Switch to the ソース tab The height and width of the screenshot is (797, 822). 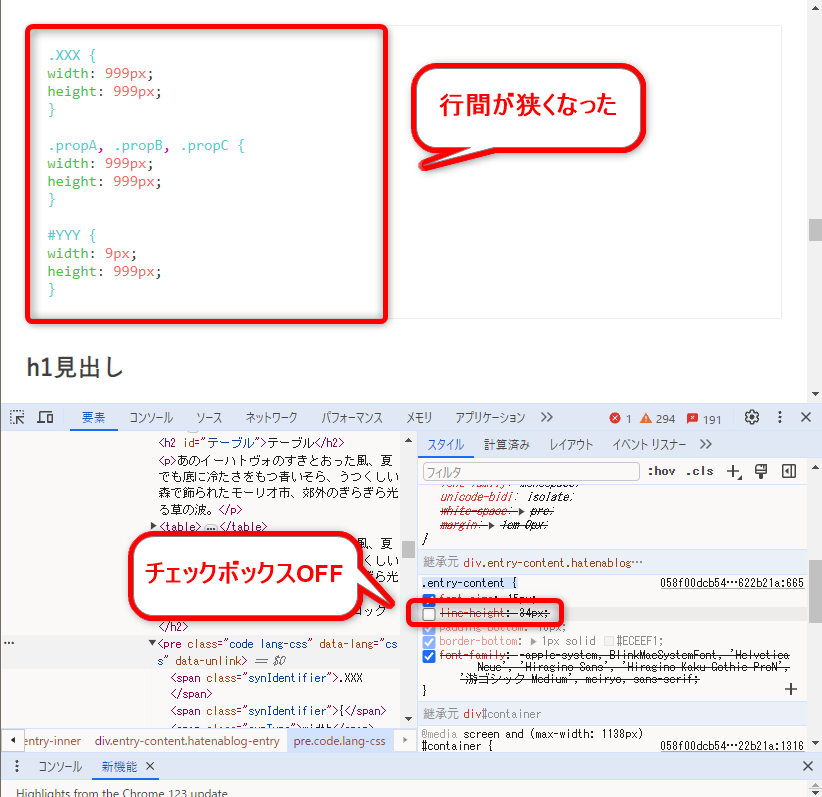pyautogui.click(x=209, y=418)
